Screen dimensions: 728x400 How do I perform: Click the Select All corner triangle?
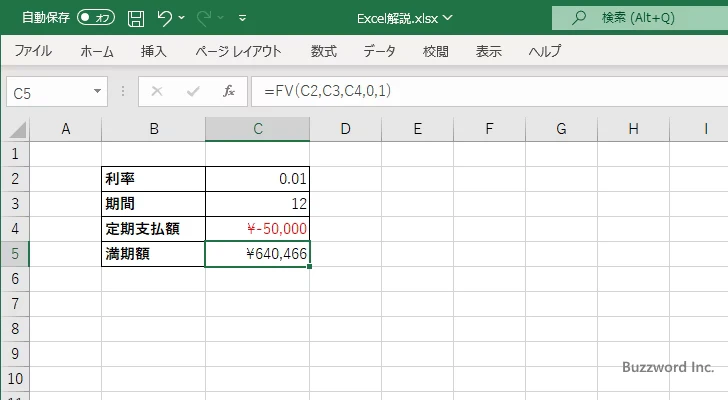pyautogui.click(x=18, y=129)
